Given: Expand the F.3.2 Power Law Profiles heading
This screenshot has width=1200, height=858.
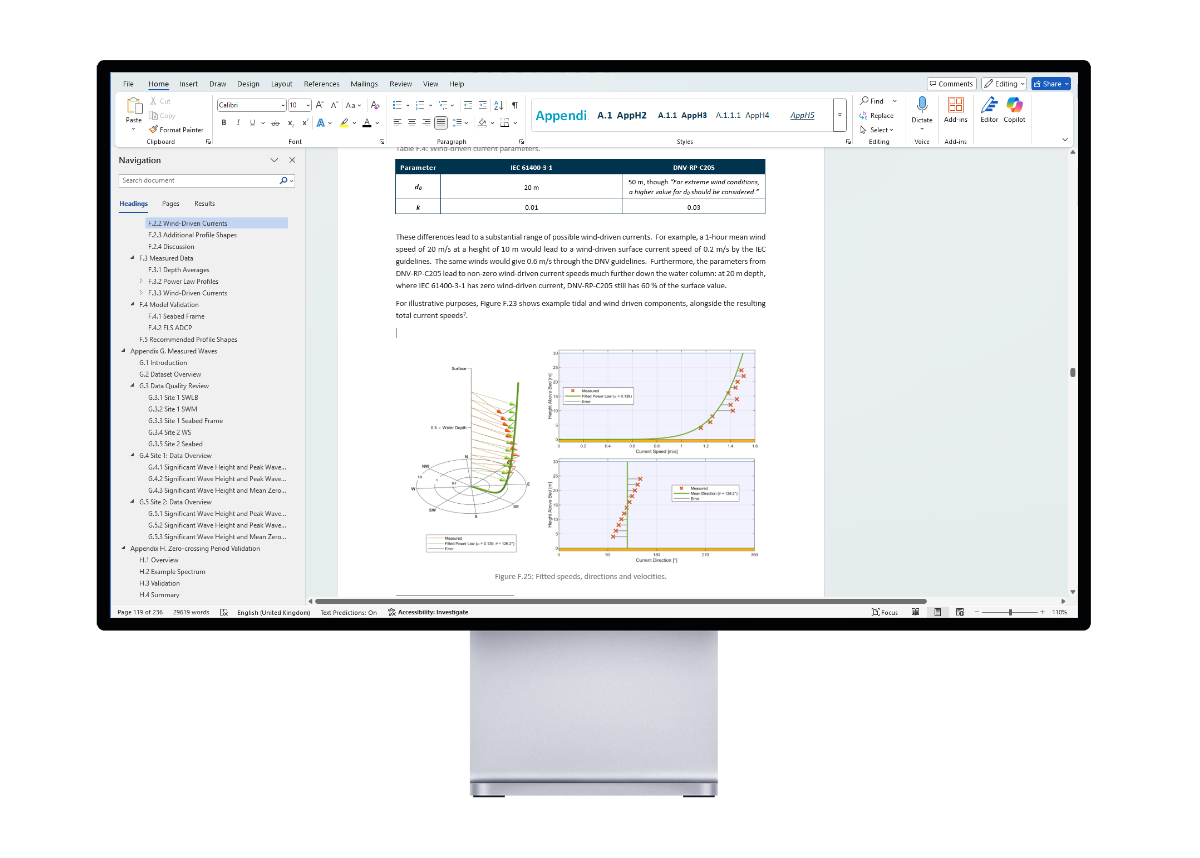Looking at the screenshot, I should [140, 282].
